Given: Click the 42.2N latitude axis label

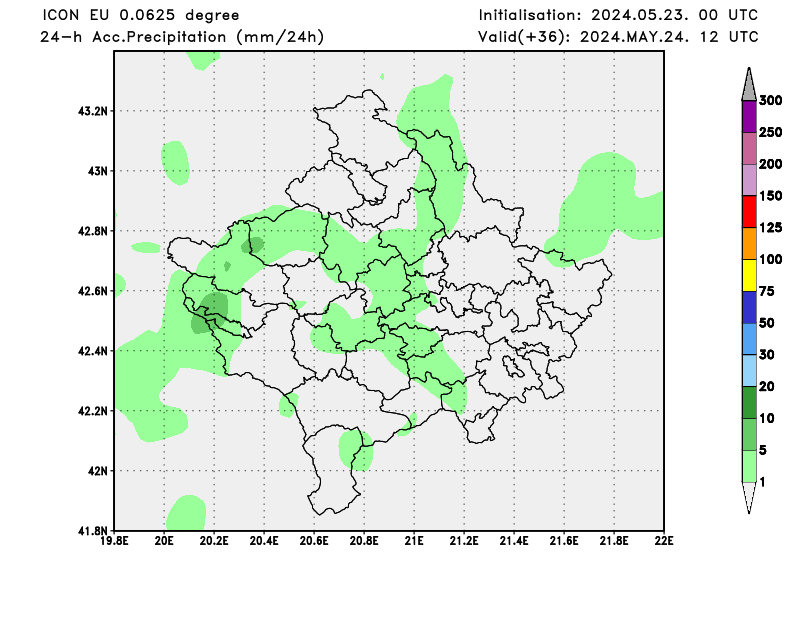Looking at the screenshot, I should (x=93, y=411).
